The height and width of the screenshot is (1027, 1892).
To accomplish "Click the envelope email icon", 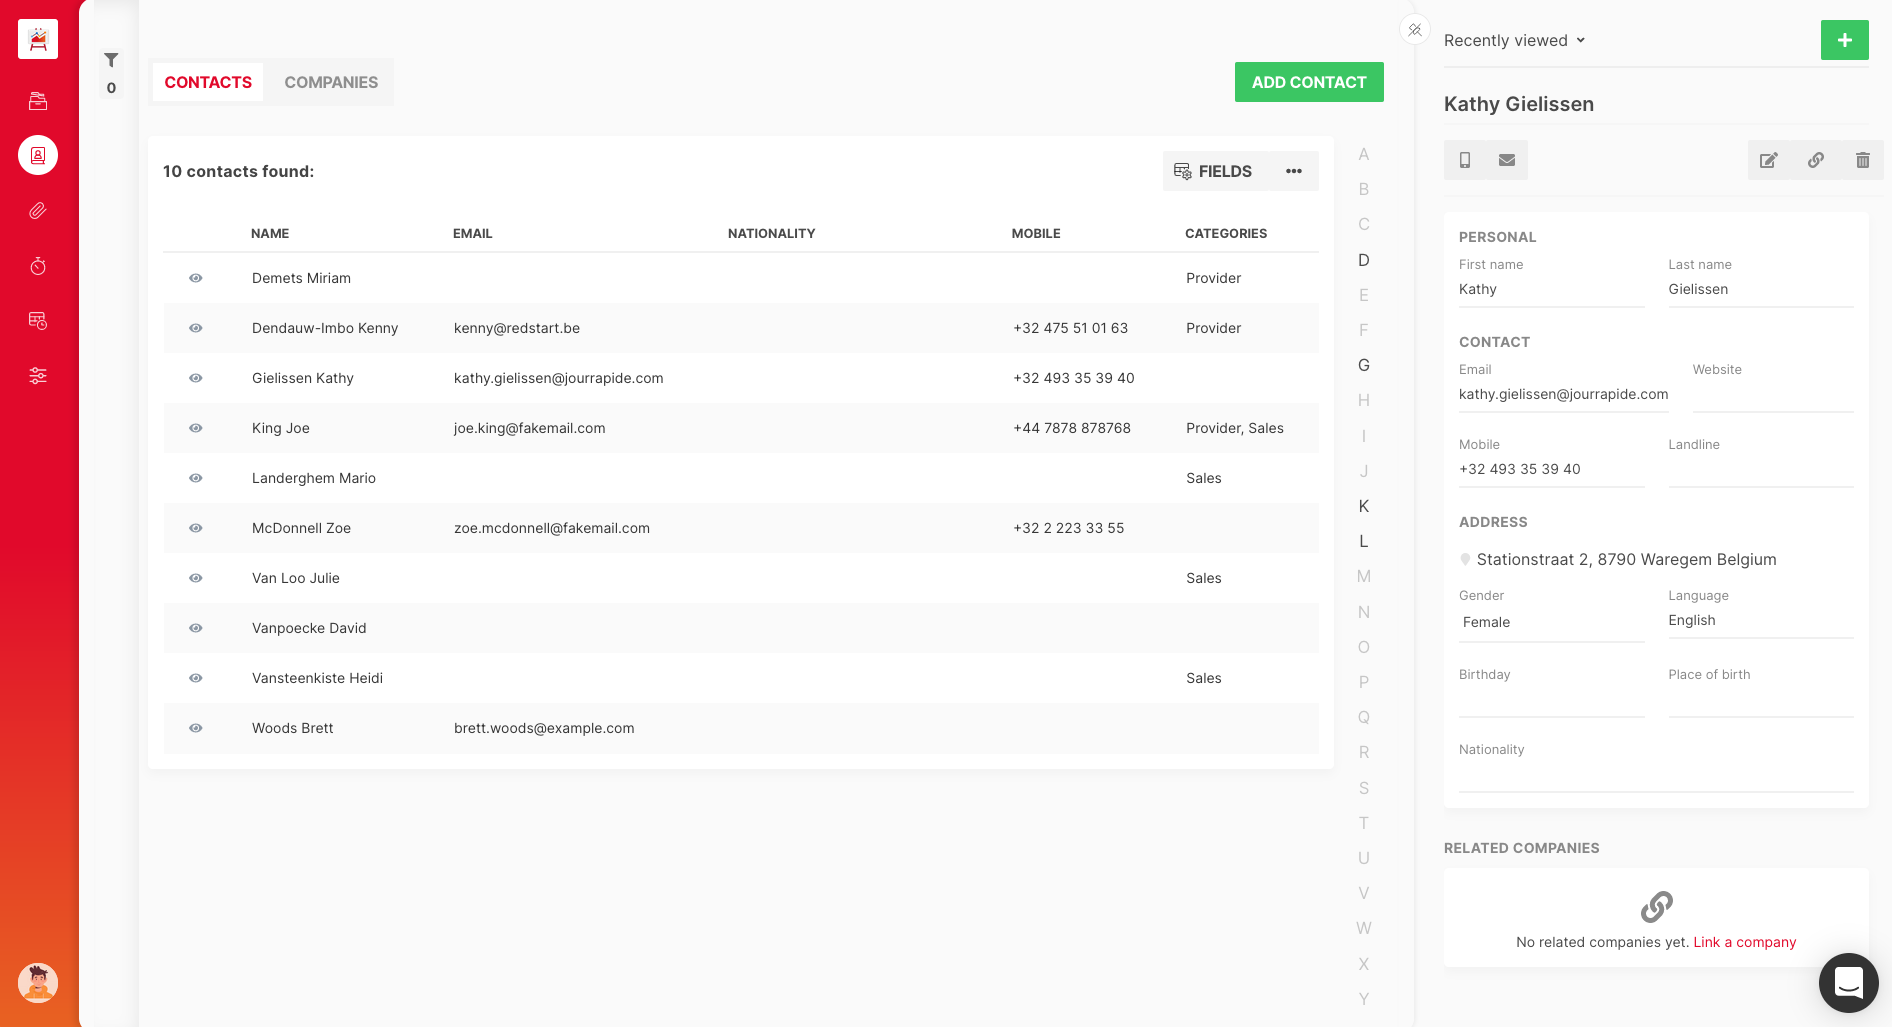I will 1506,160.
